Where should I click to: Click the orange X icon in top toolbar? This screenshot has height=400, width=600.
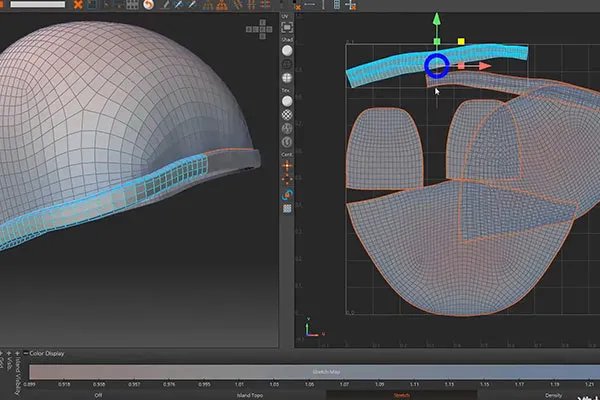click(x=77, y=5)
